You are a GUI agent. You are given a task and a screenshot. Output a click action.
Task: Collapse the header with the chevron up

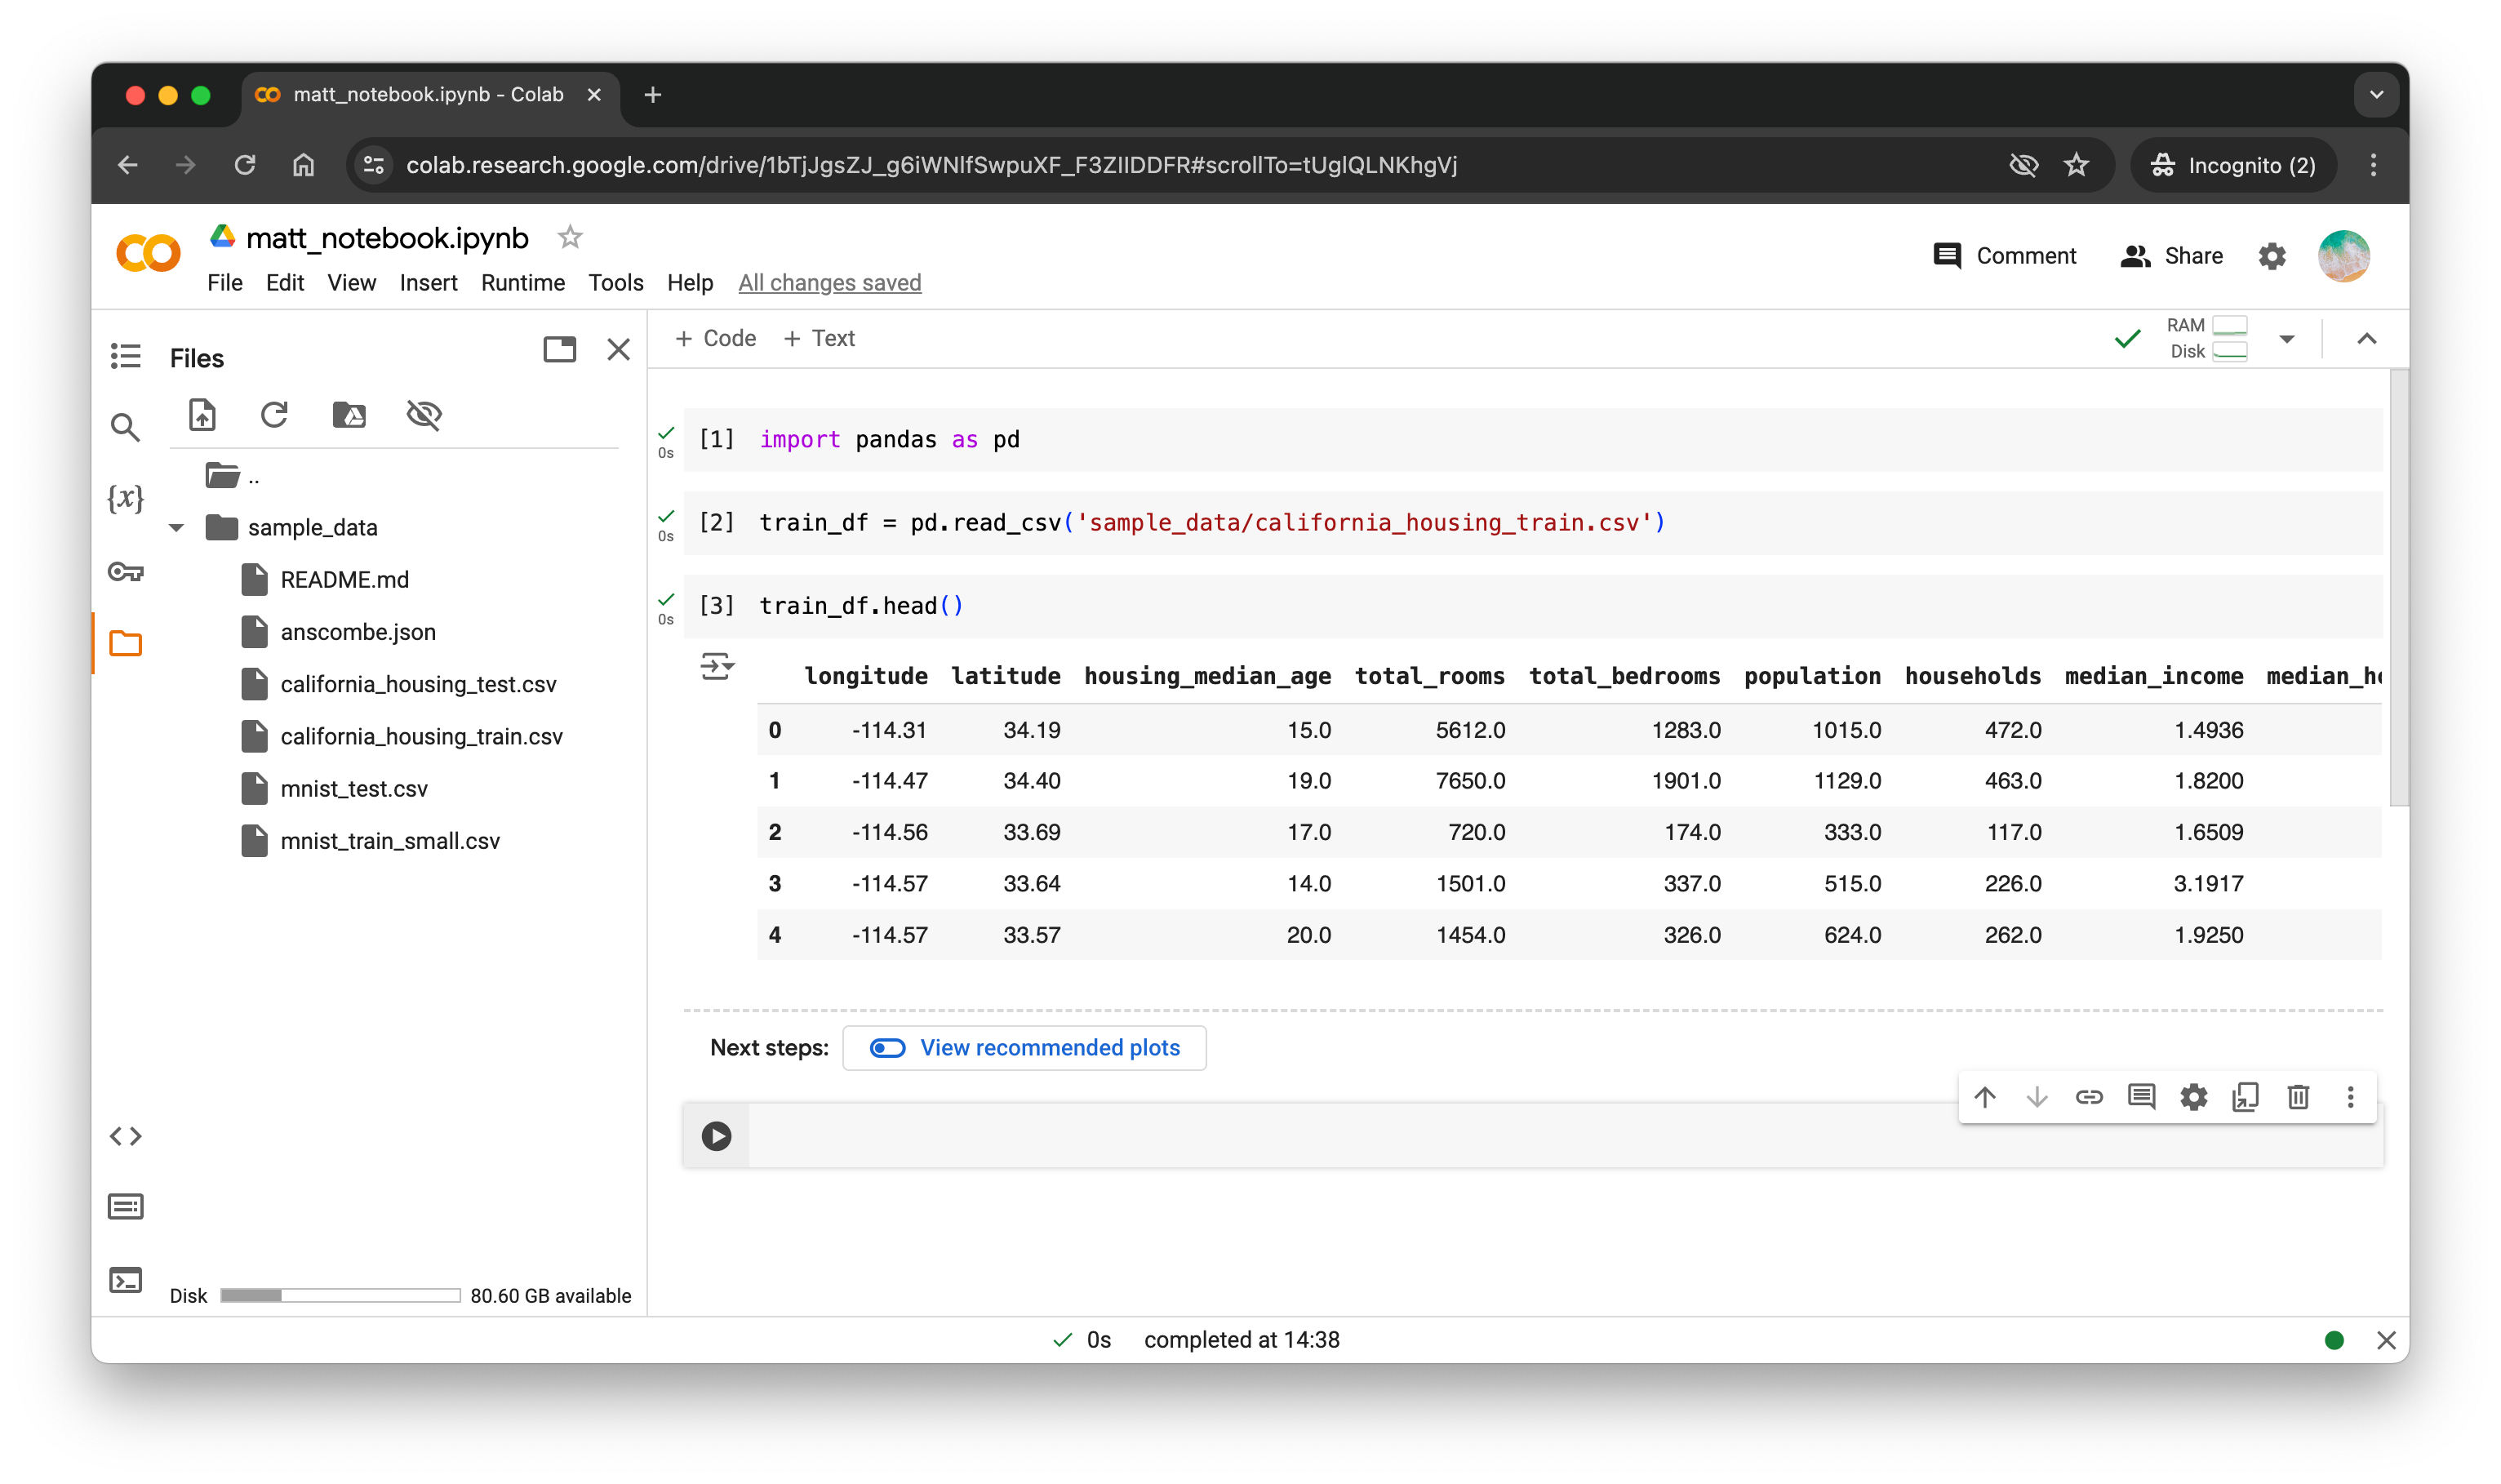pyautogui.click(x=2366, y=339)
